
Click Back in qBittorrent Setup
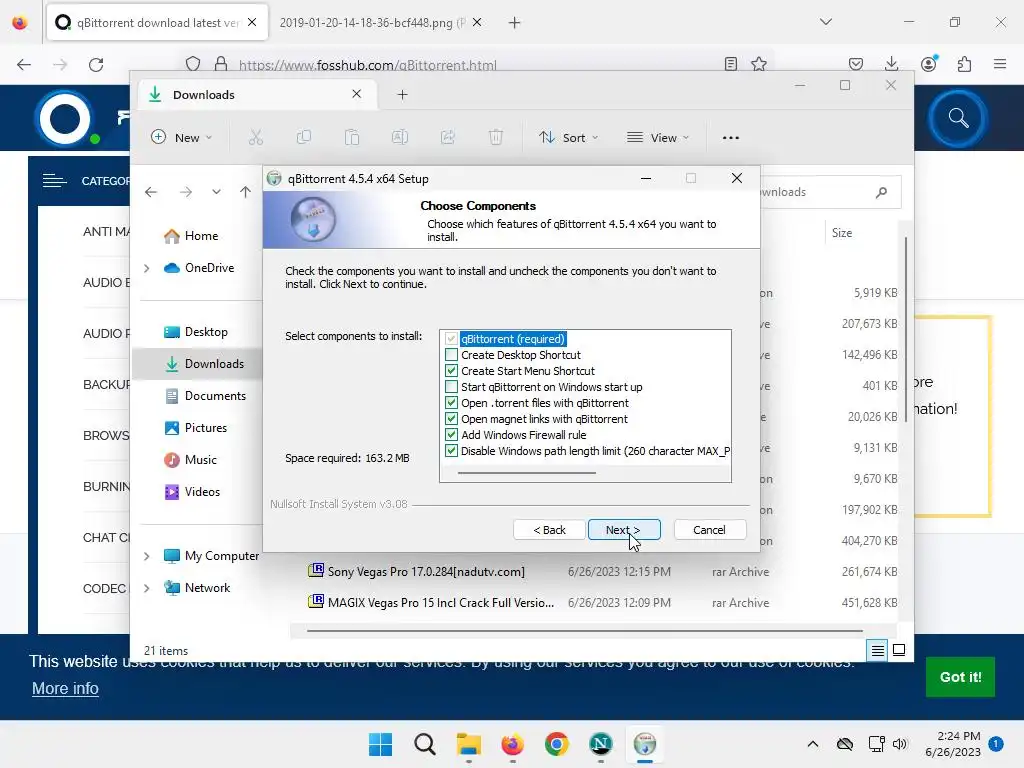549,530
